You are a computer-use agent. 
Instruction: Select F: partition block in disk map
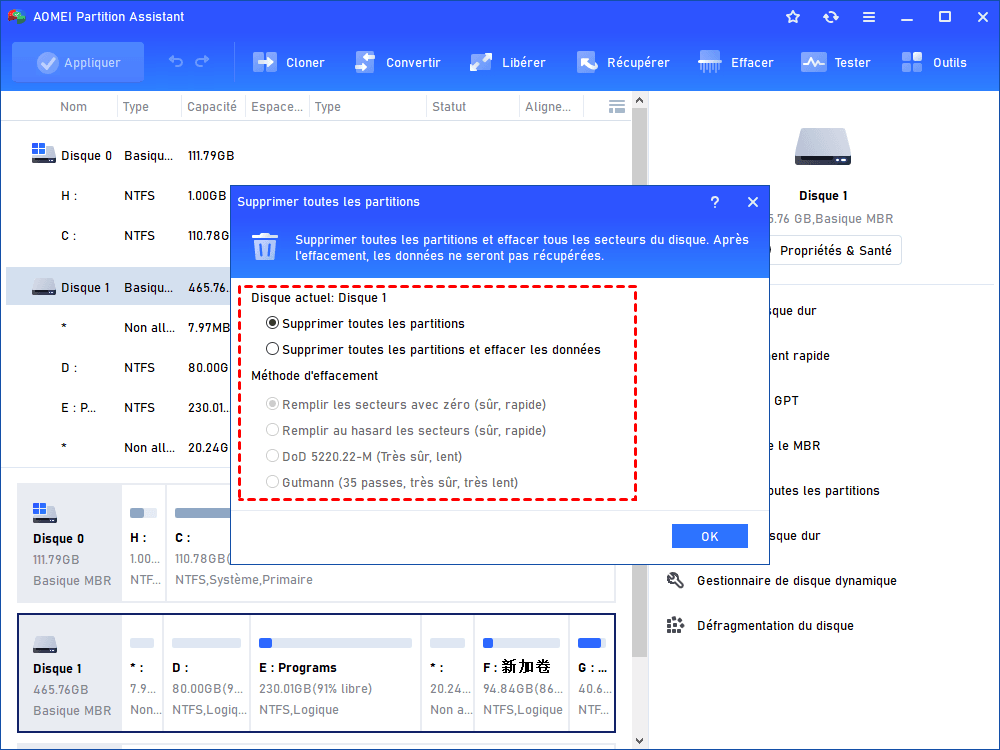[521, 673]
